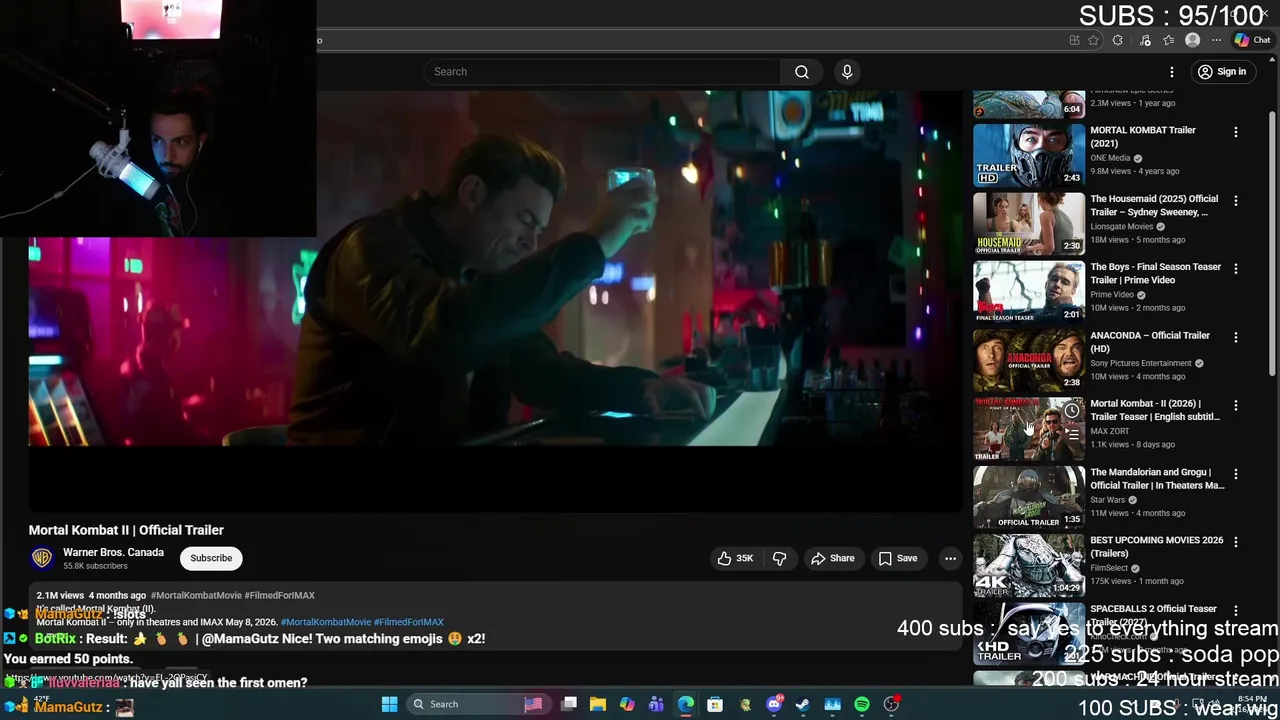
Task: Open more actions menu next to Save
Action: click(950, 558)
